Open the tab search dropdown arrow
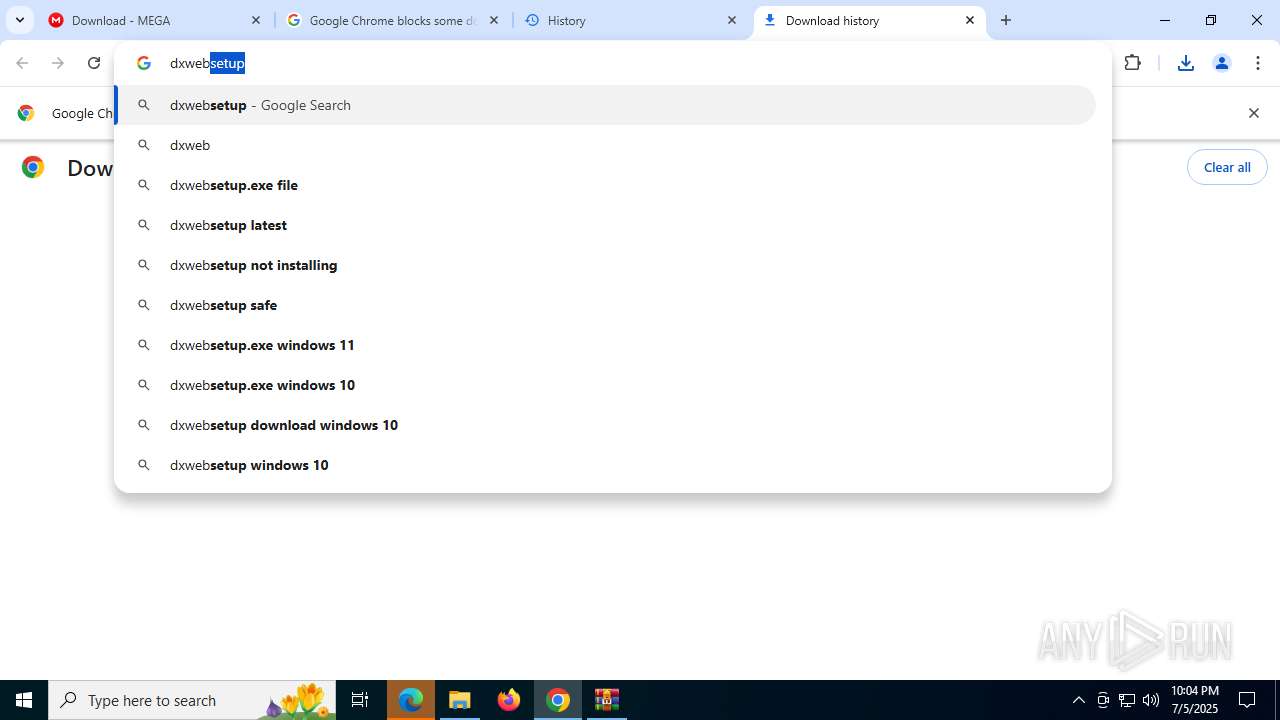This screenshot has width=1280, height=720. 20,20
